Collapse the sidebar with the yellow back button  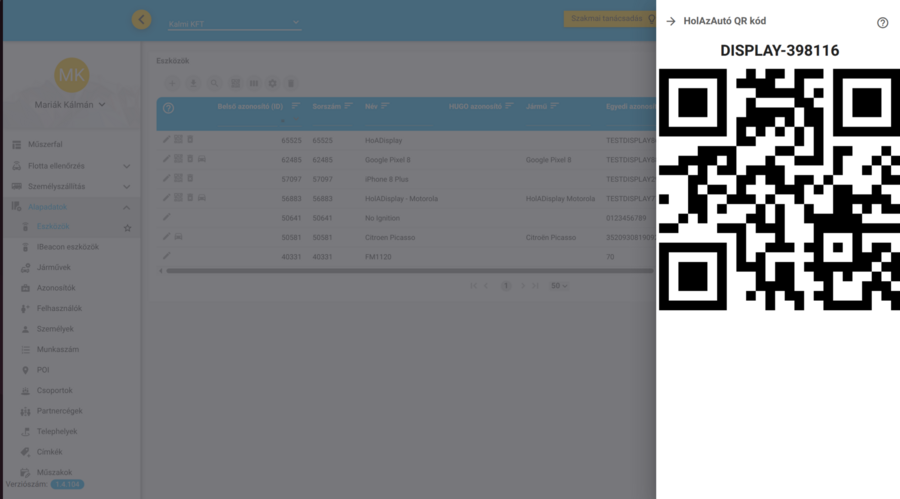(141, 20)
